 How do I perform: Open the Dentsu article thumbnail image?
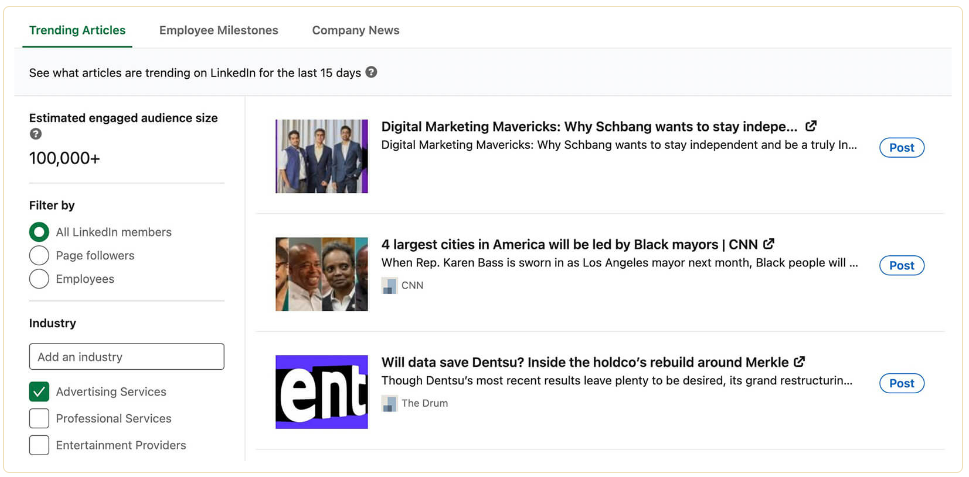click(321, 391)
